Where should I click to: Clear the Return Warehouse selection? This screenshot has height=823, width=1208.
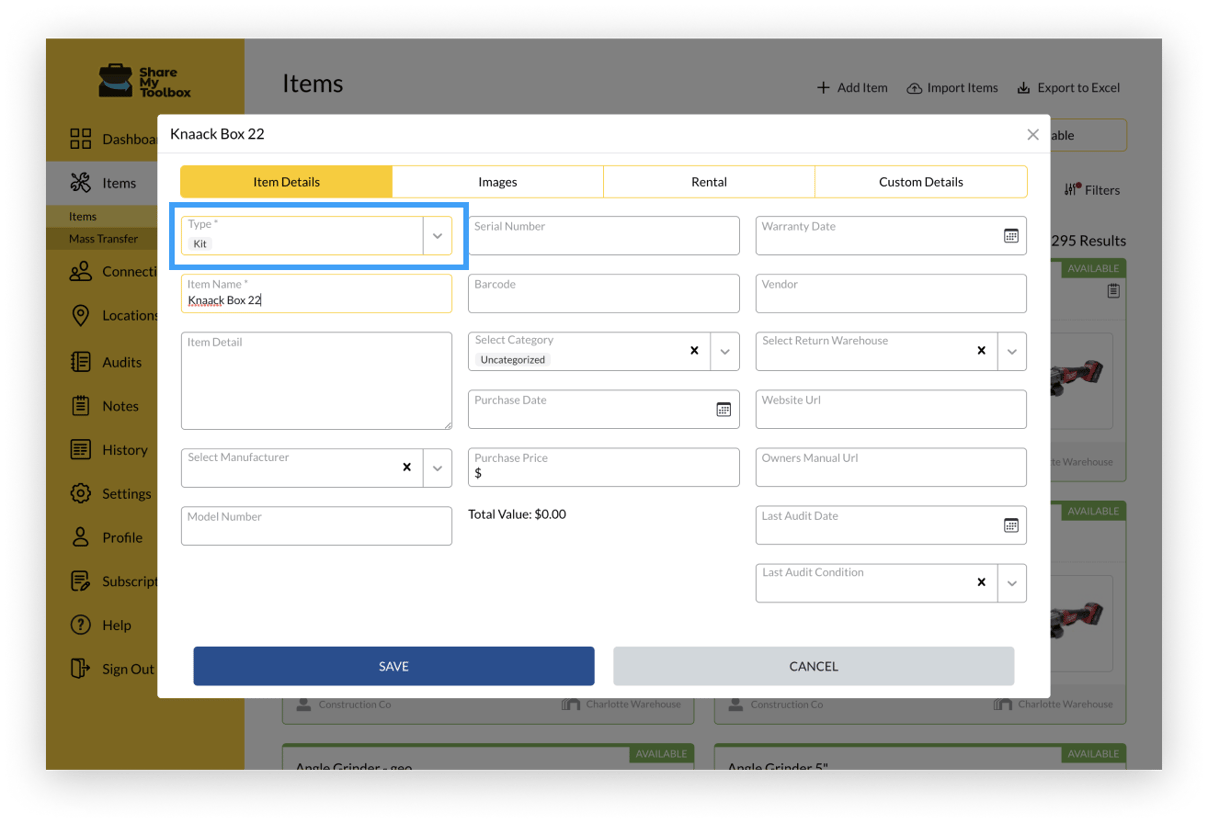click(x=981, y=351)
